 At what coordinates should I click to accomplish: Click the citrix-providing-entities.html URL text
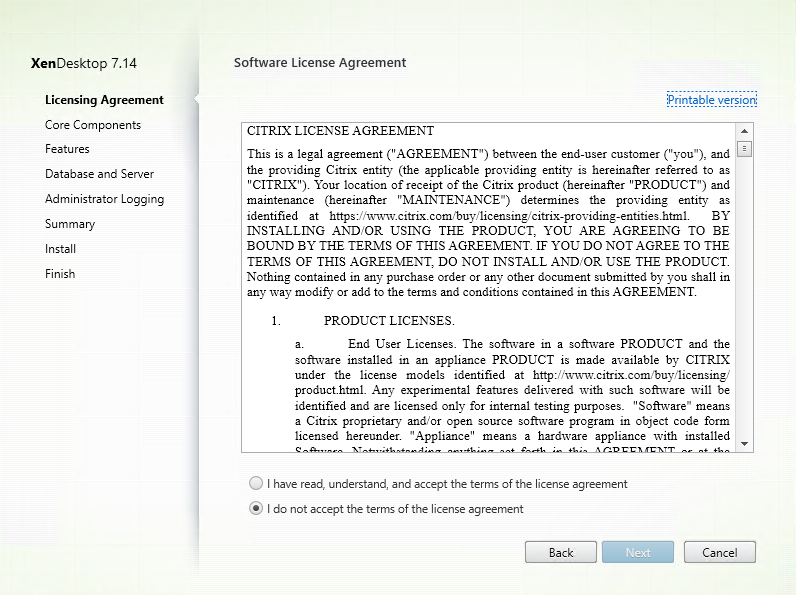pos(509,216)
